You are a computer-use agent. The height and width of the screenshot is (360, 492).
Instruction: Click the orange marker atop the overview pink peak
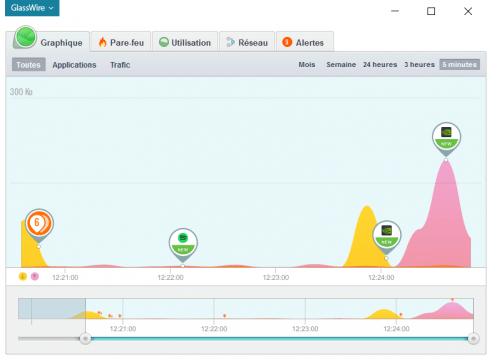pos(452,300)
